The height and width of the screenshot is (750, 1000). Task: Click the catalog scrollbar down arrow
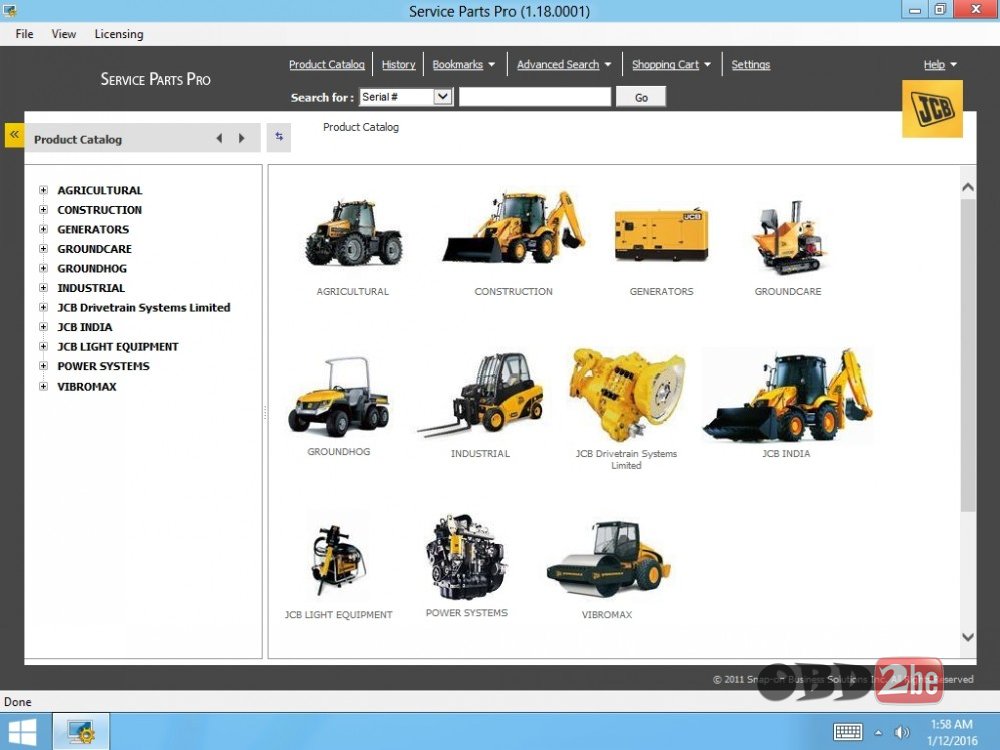pyautogui.click(x=967, y=636)
